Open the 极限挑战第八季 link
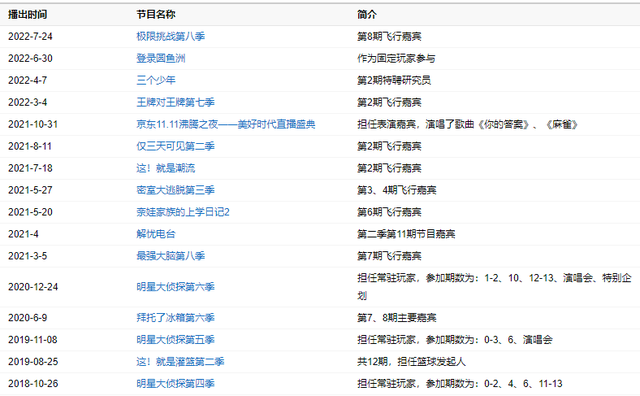Screen dimensions: 640x396 (171, 36)
